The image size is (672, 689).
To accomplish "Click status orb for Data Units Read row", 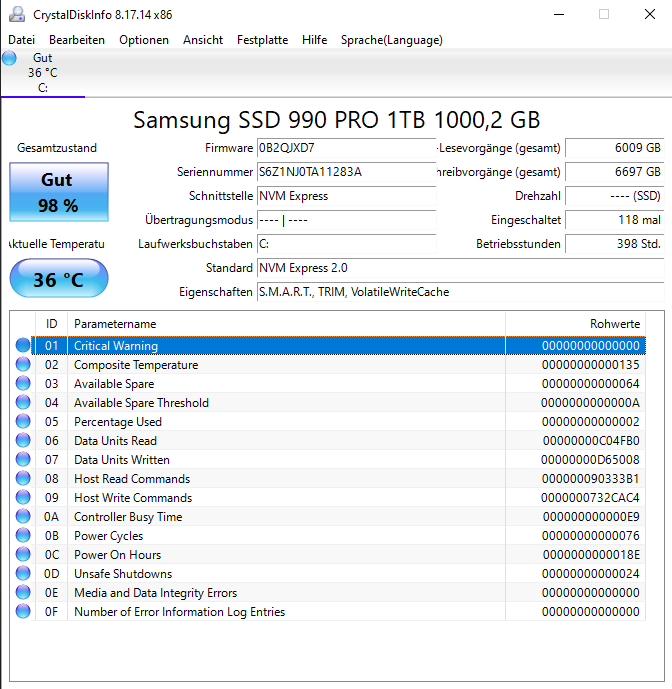I will (x=23, y=440).
